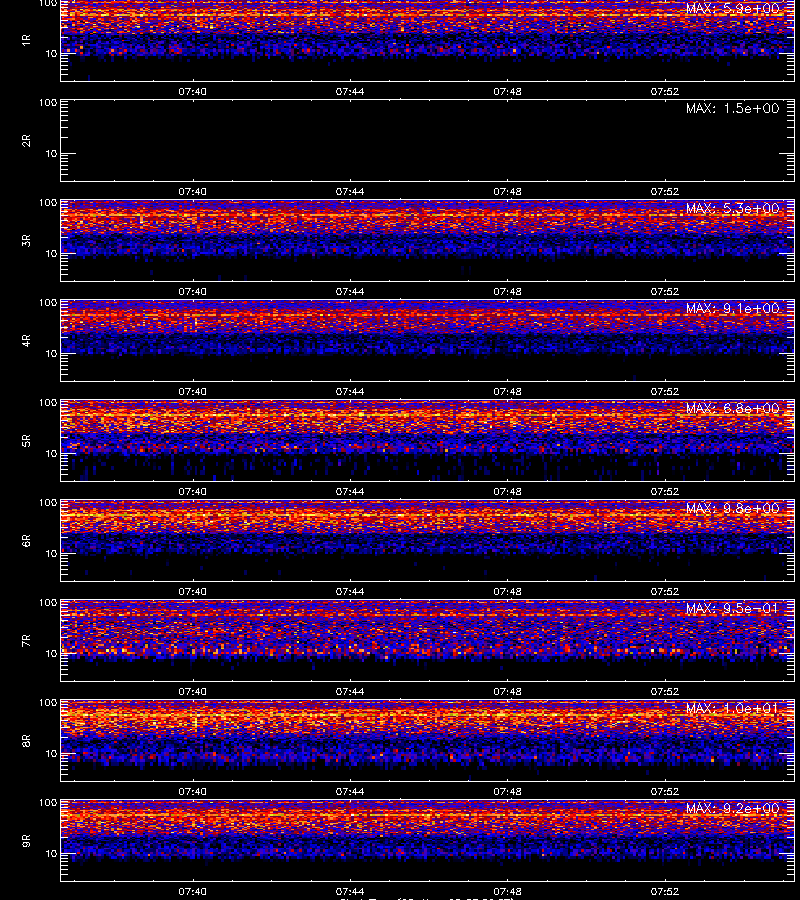The image size is (800, 900).
Task: Click the 4R panel axis label
Action: [26, 340]
